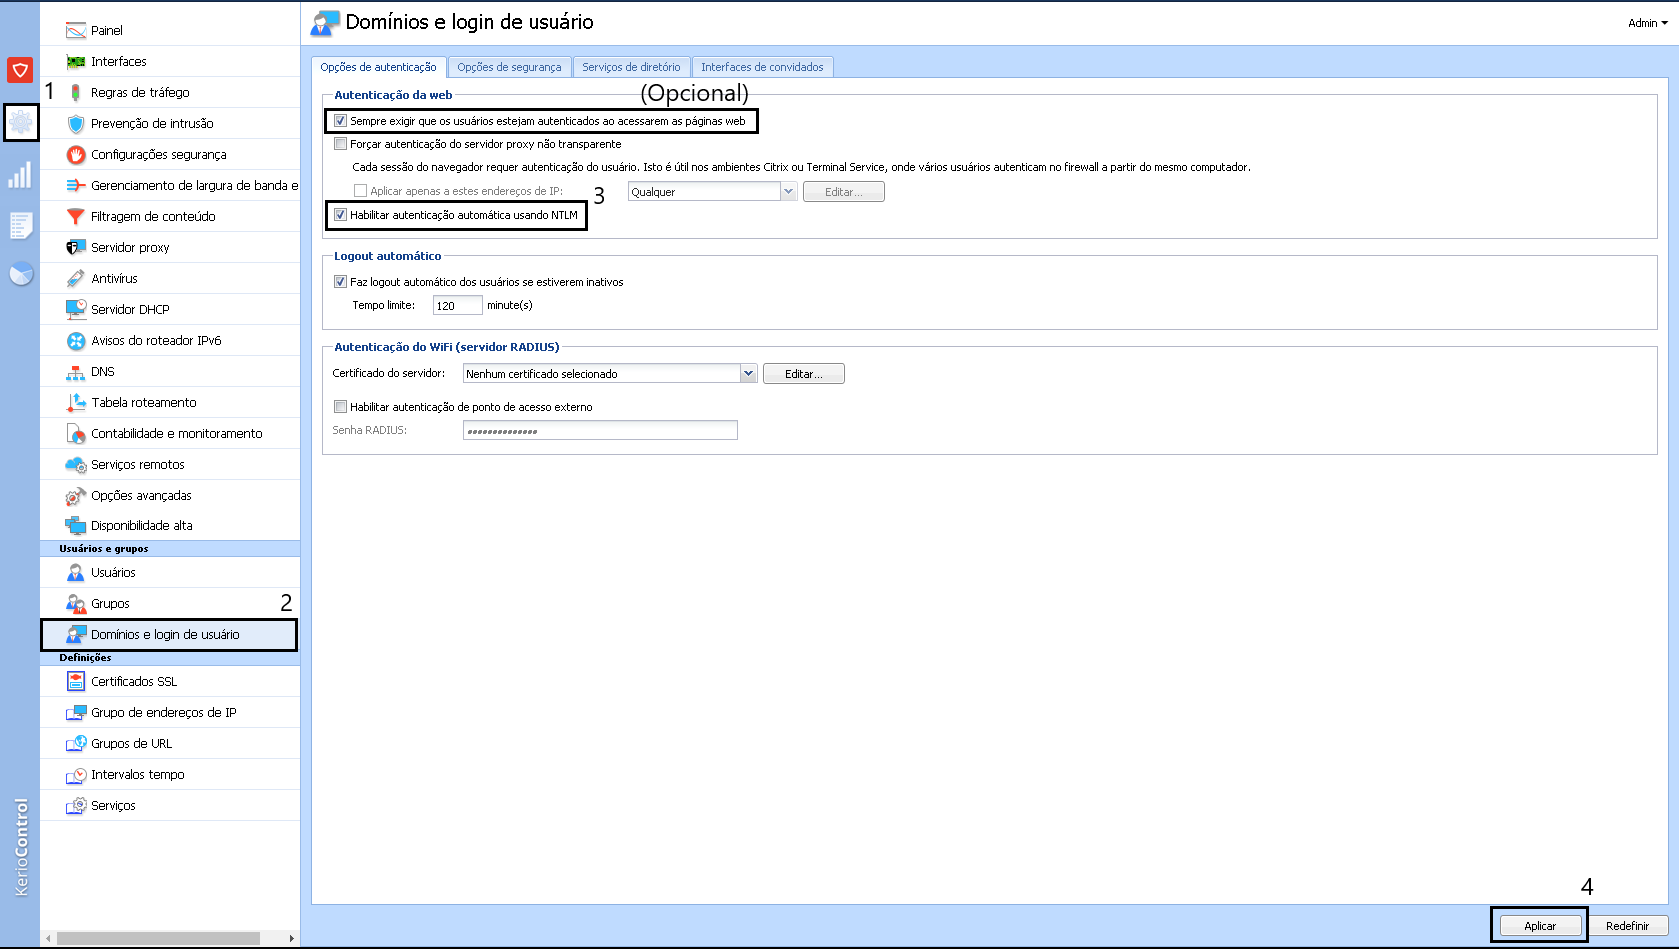
Task: Enable 'Habilitar autenticação de ponto de acesso externo'
Action: click(340, 407)
